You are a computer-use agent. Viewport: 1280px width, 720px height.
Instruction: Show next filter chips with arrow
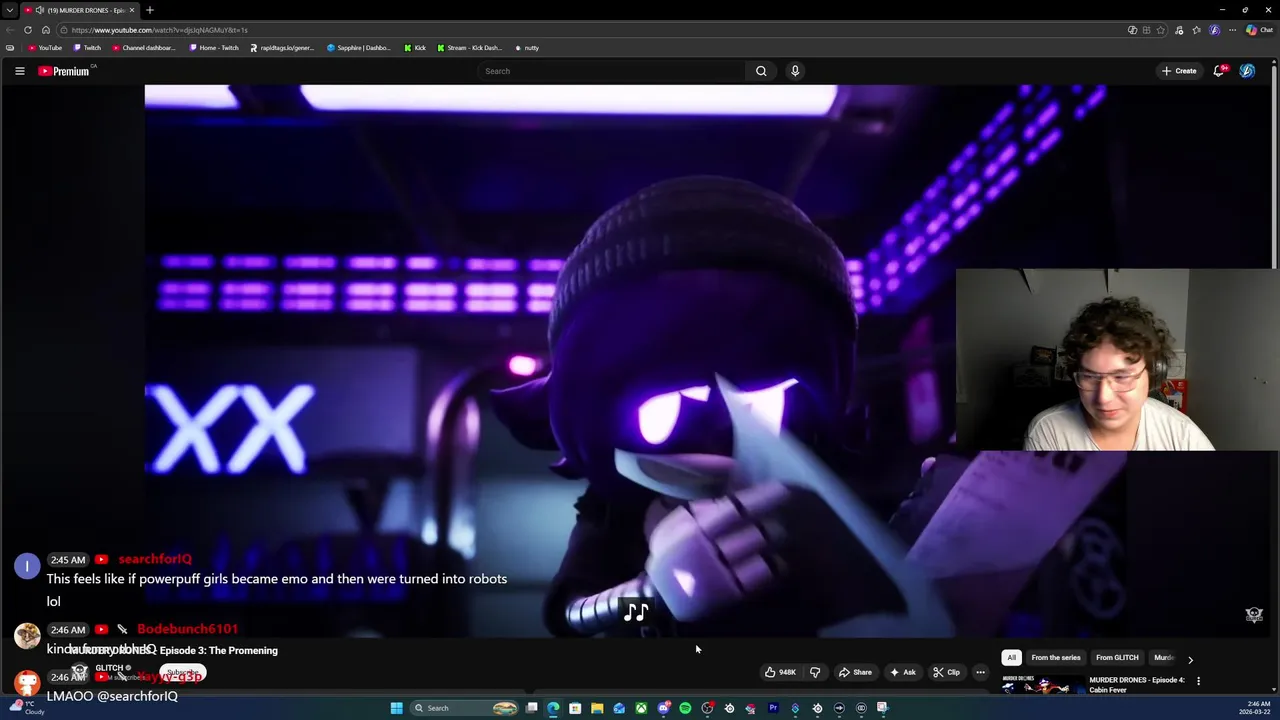click(1190, 659)
